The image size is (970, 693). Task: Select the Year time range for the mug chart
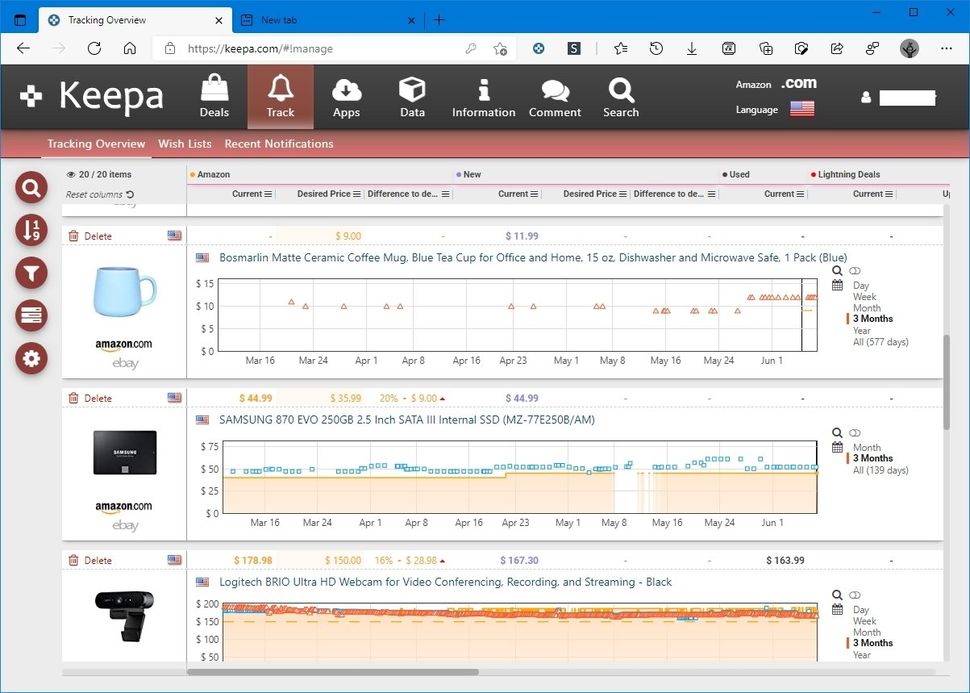[860, 330]
